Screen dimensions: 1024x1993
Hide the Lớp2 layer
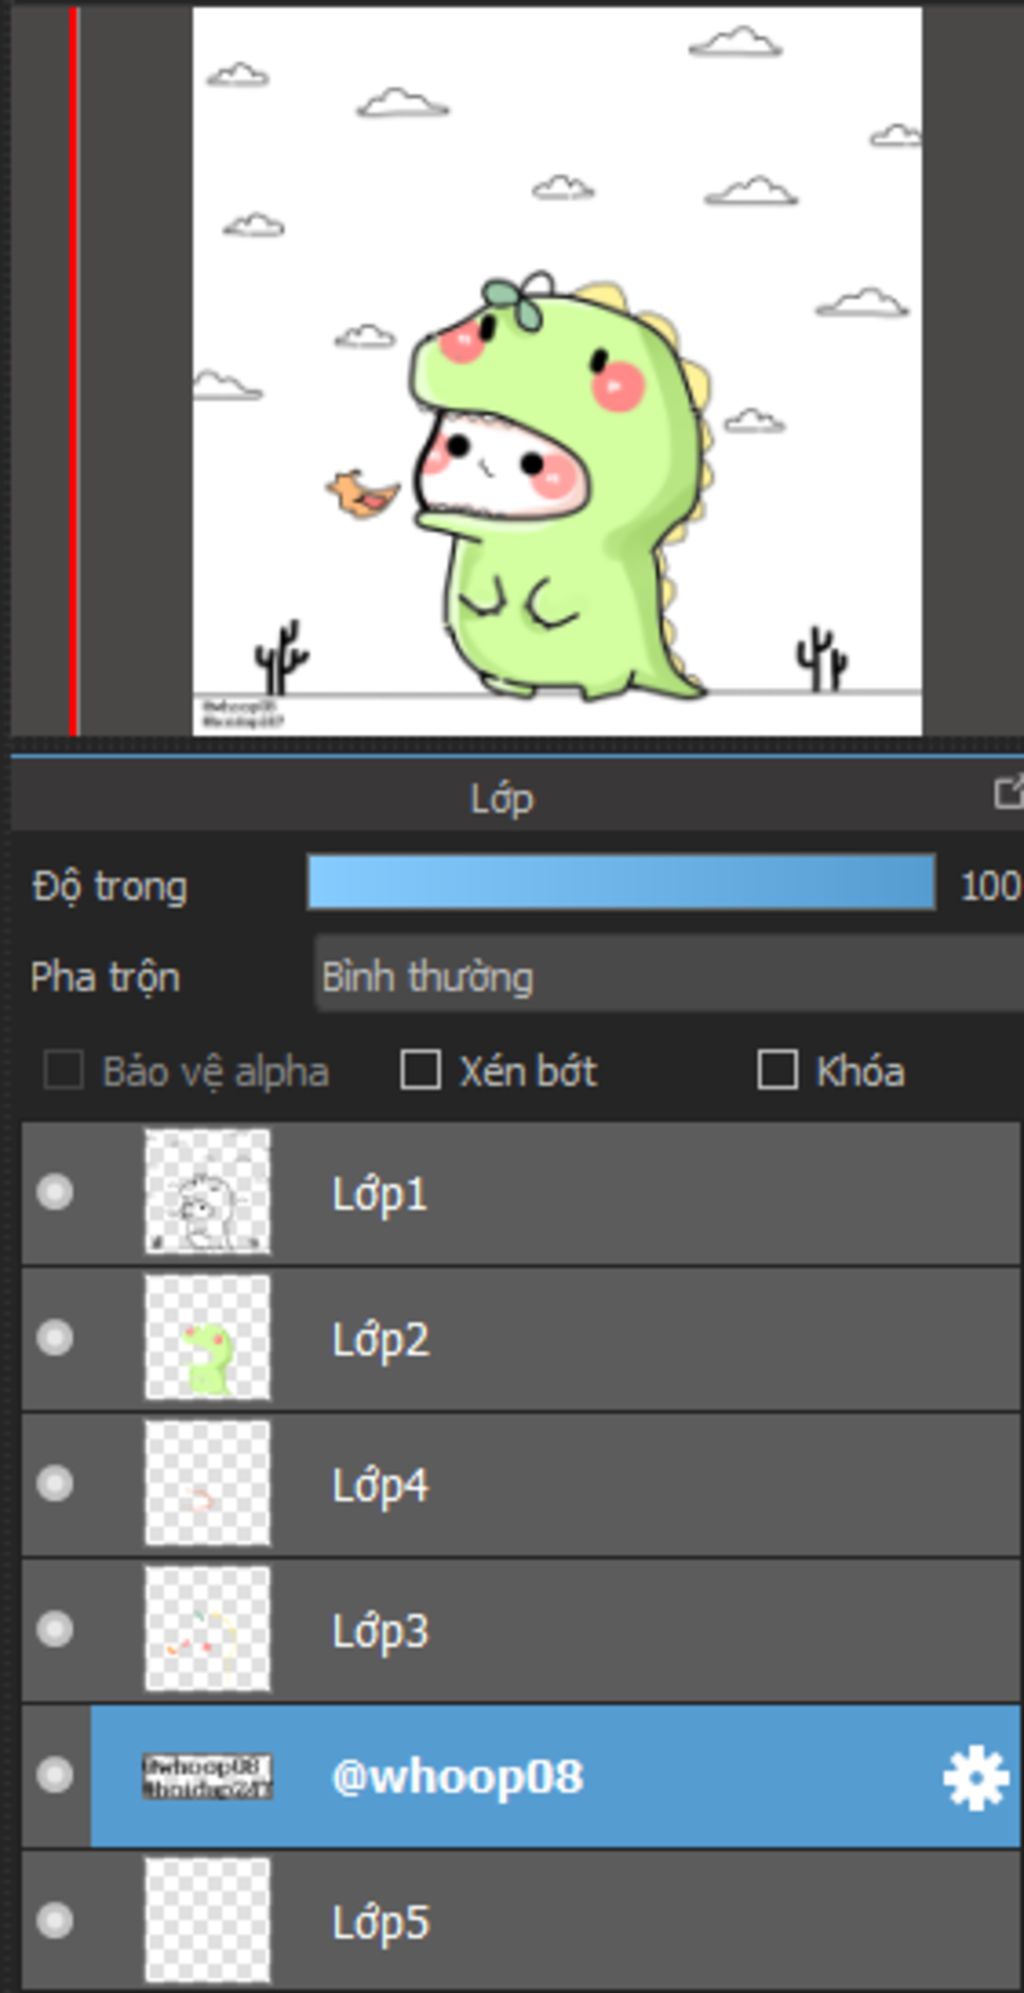55,1338
